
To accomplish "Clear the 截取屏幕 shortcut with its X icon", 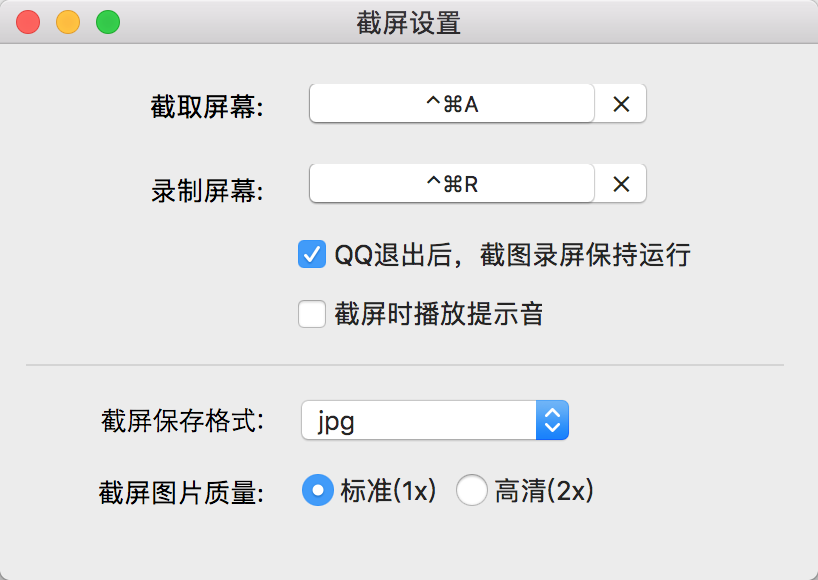I will tap(621, 104).
